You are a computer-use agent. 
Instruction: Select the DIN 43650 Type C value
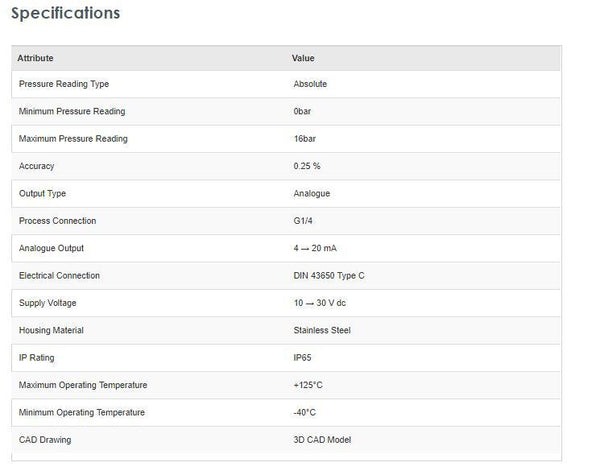point(329,275)
